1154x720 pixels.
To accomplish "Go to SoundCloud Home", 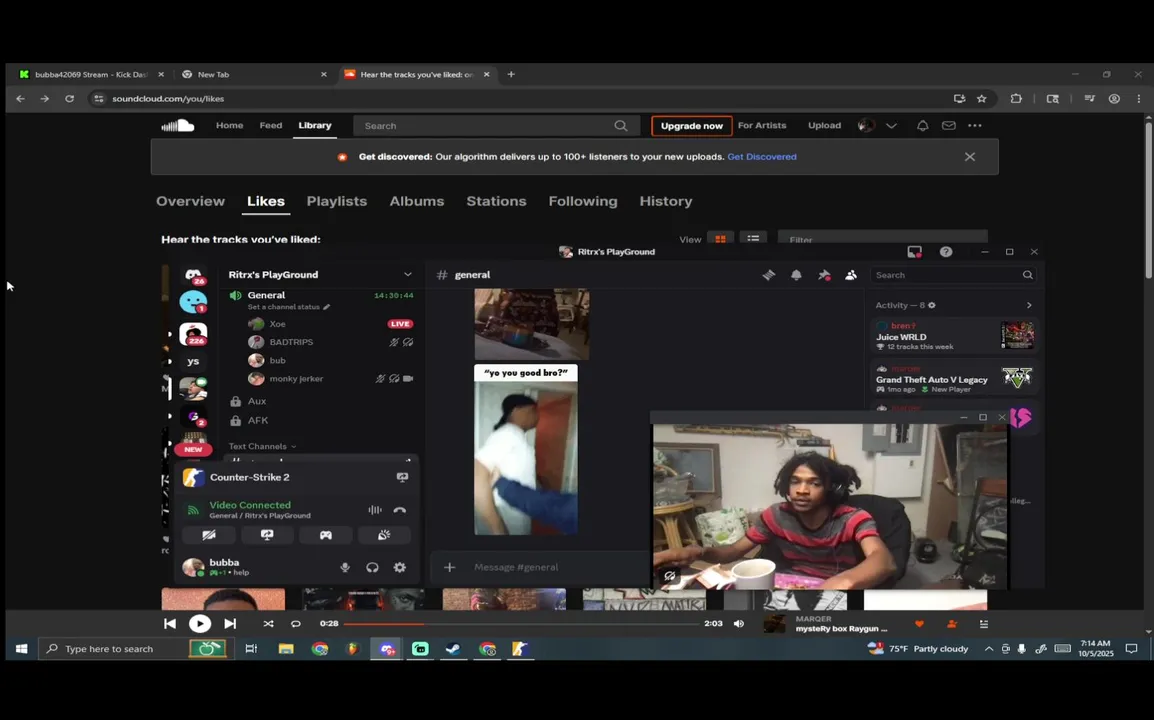I will pyautogui.click(x=230, y=125).
